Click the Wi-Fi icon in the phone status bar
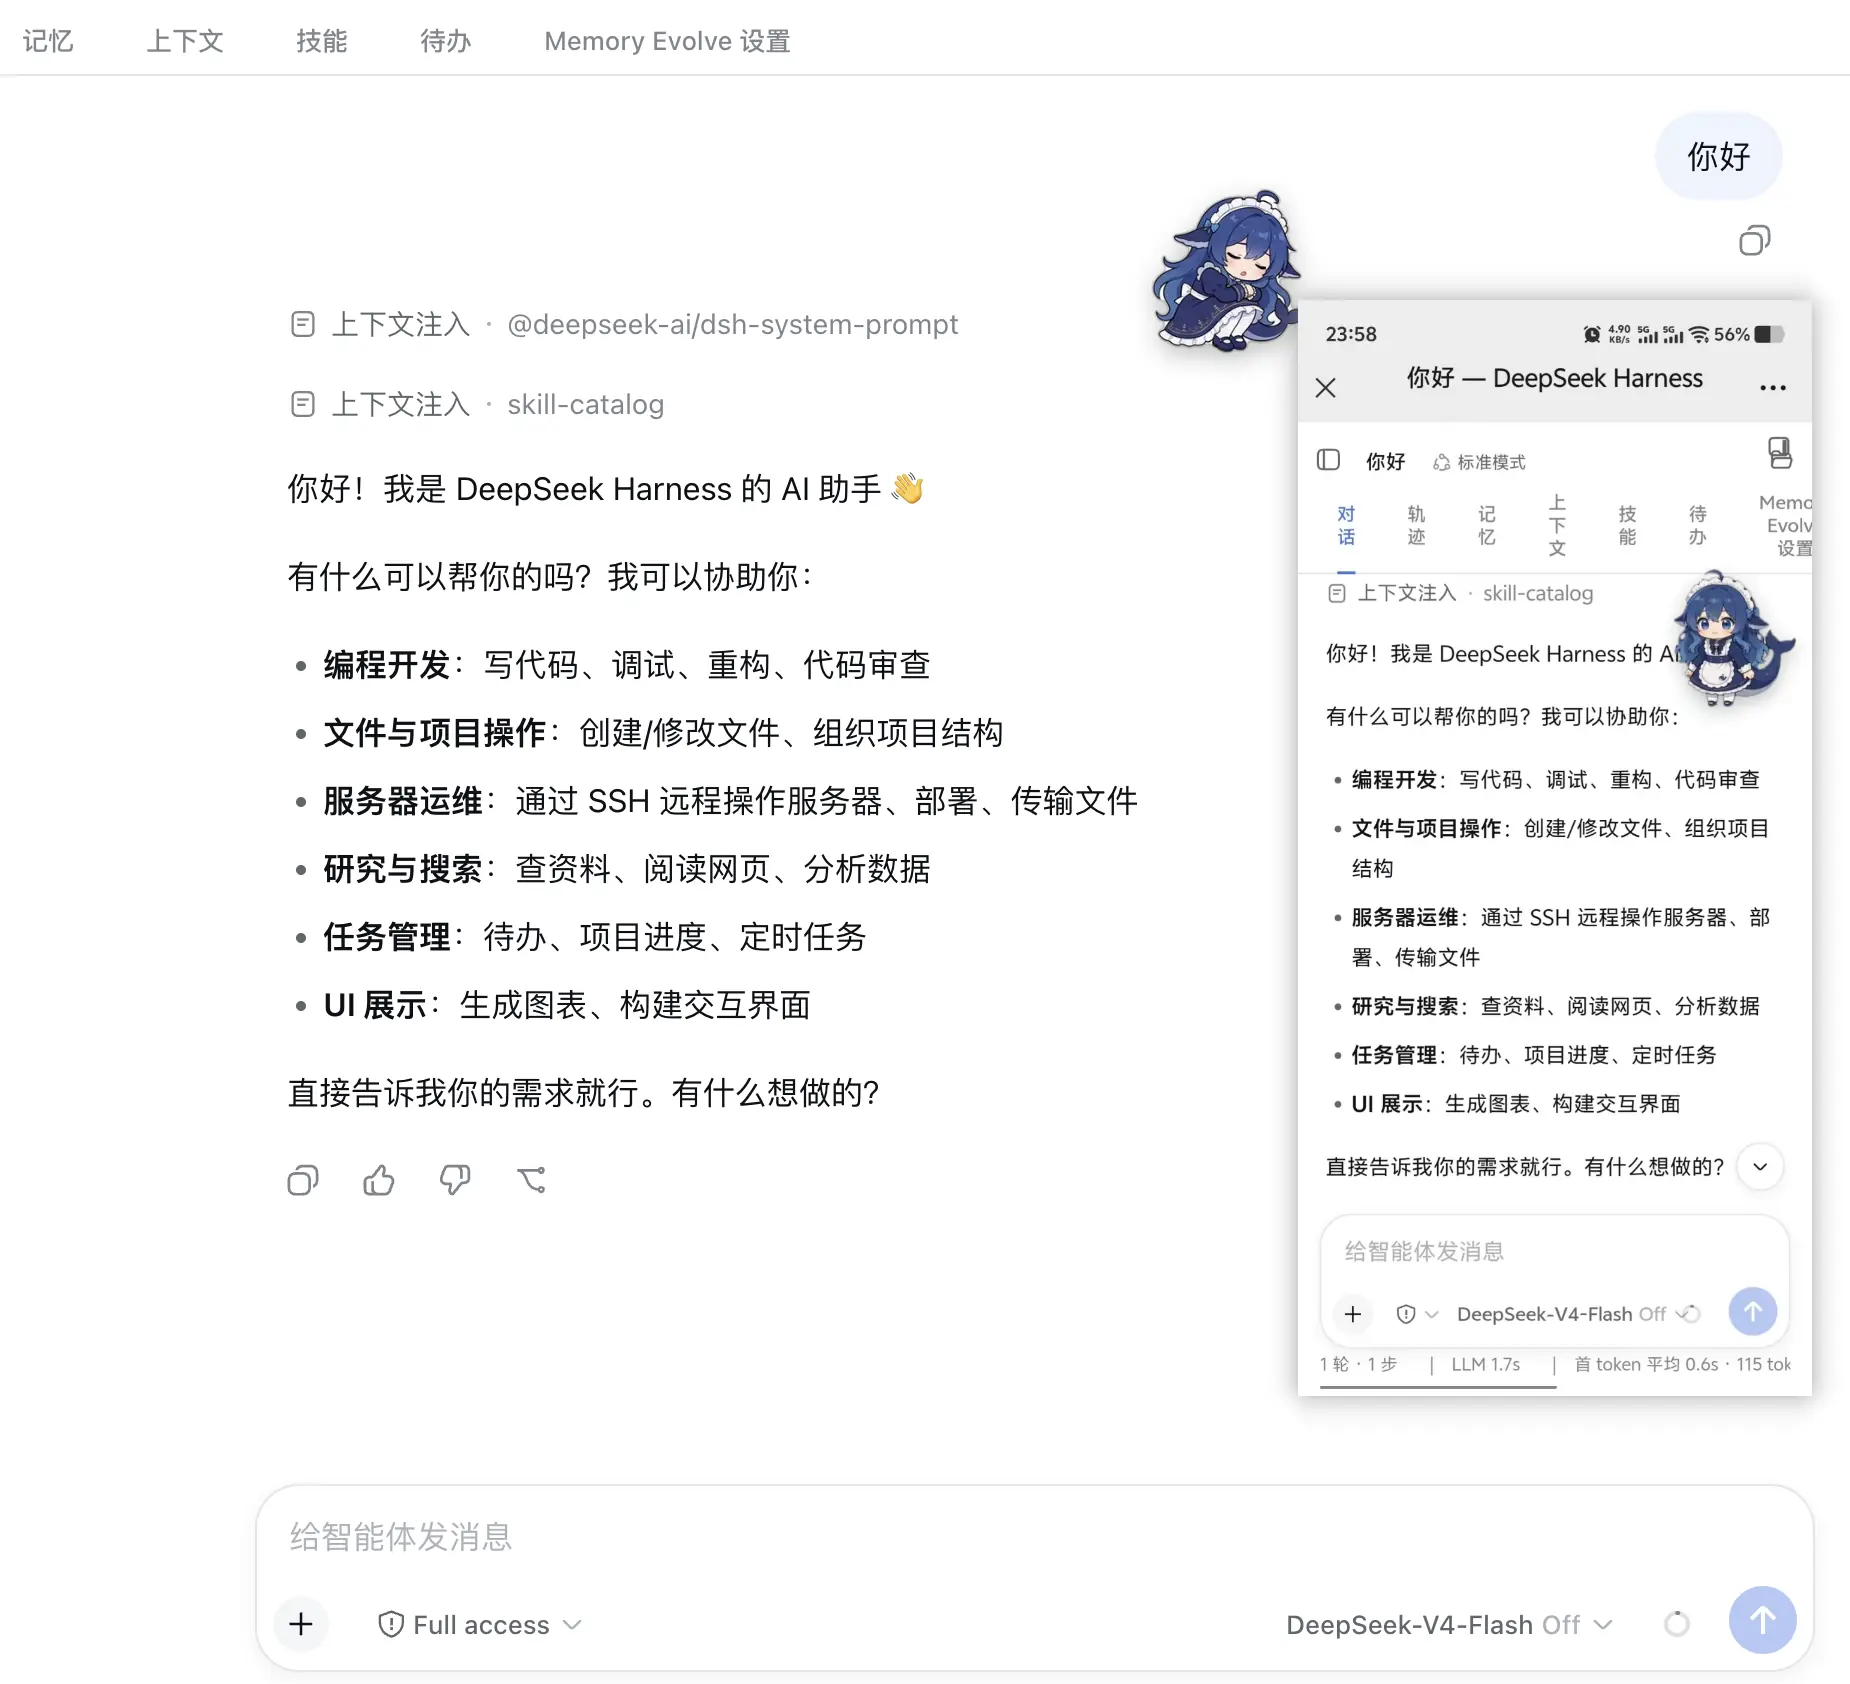 pos(1699,335)
